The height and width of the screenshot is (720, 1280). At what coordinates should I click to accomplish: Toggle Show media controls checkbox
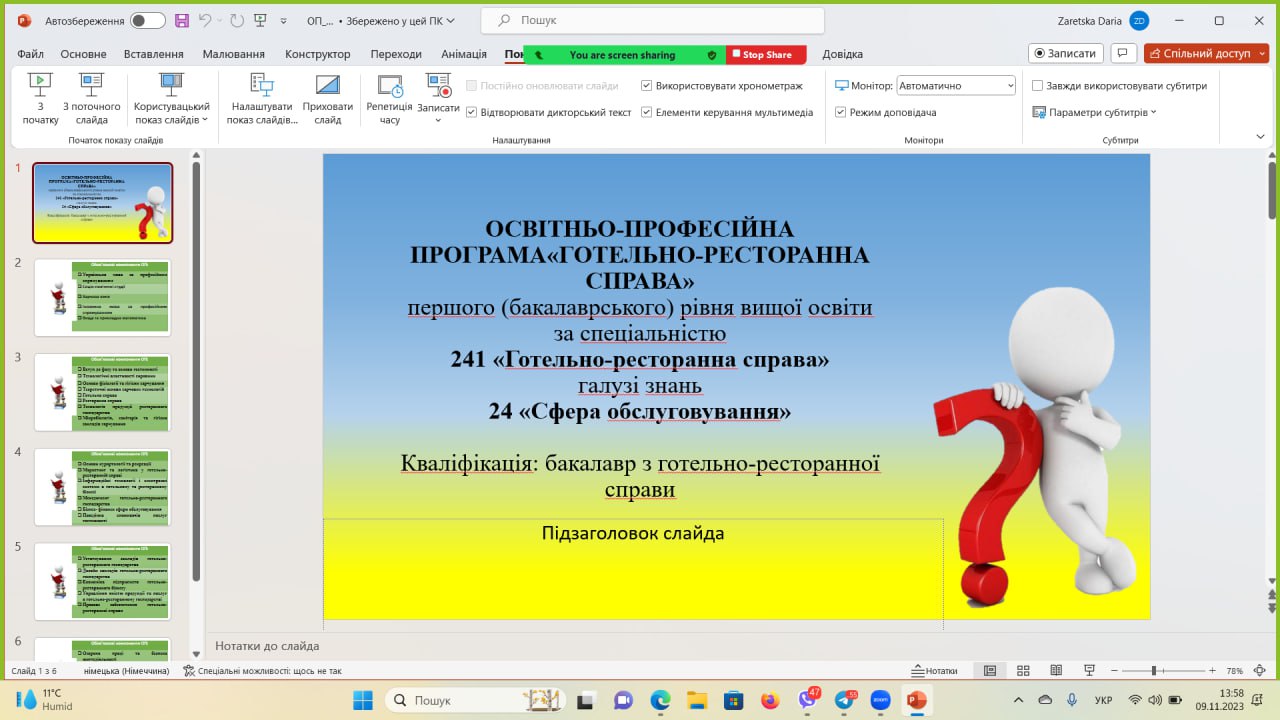pos(646,112)
